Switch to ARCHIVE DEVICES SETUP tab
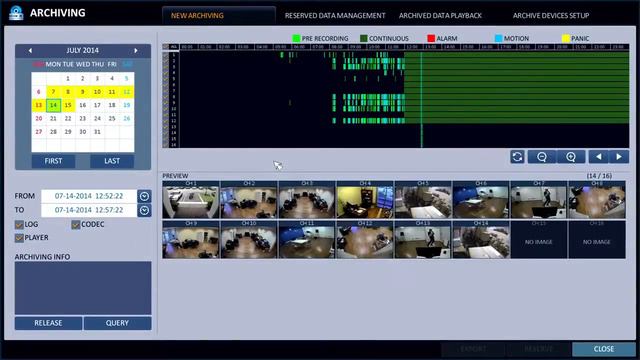The image size is (640, 360). (x=551, y=16)
